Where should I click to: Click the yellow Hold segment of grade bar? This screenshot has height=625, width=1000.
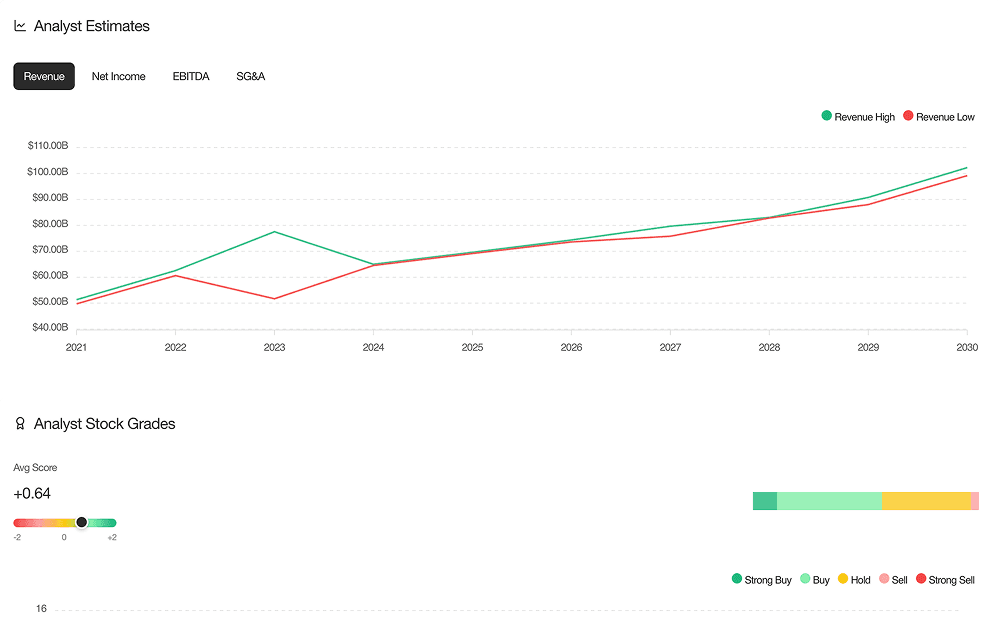[x=926, y=501]
